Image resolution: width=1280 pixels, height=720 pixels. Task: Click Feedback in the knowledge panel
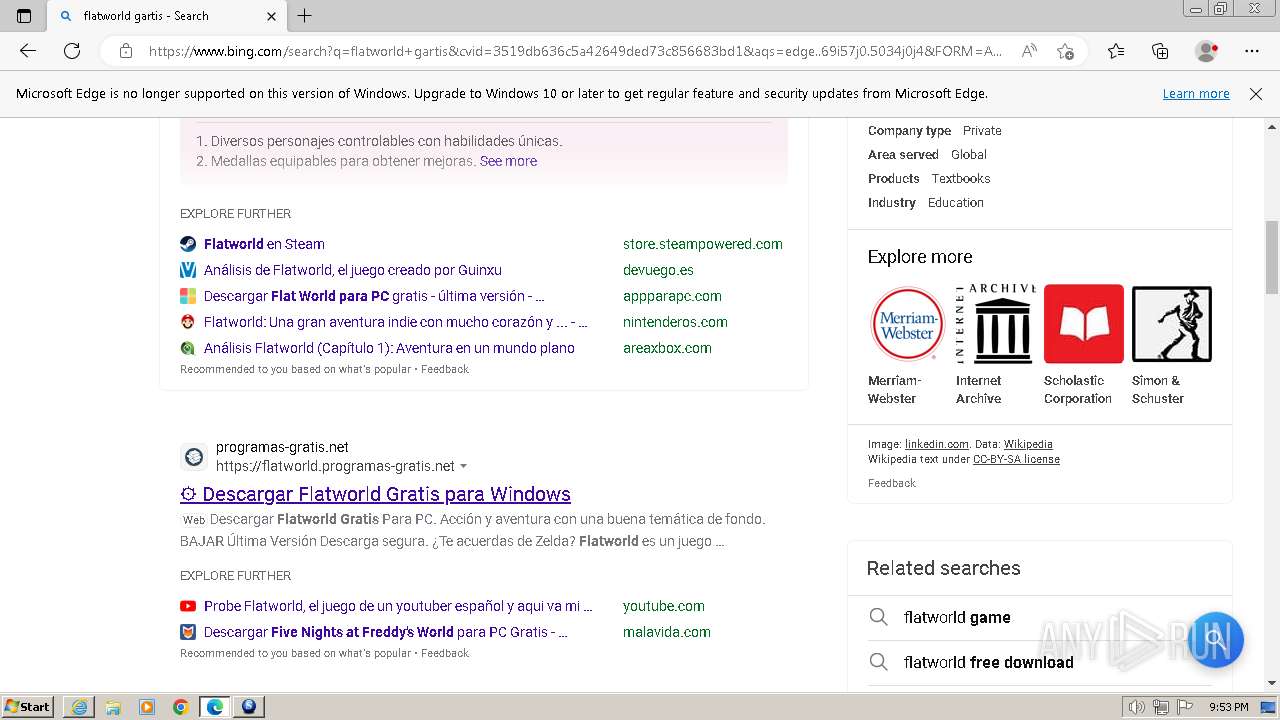pos(892,483)
